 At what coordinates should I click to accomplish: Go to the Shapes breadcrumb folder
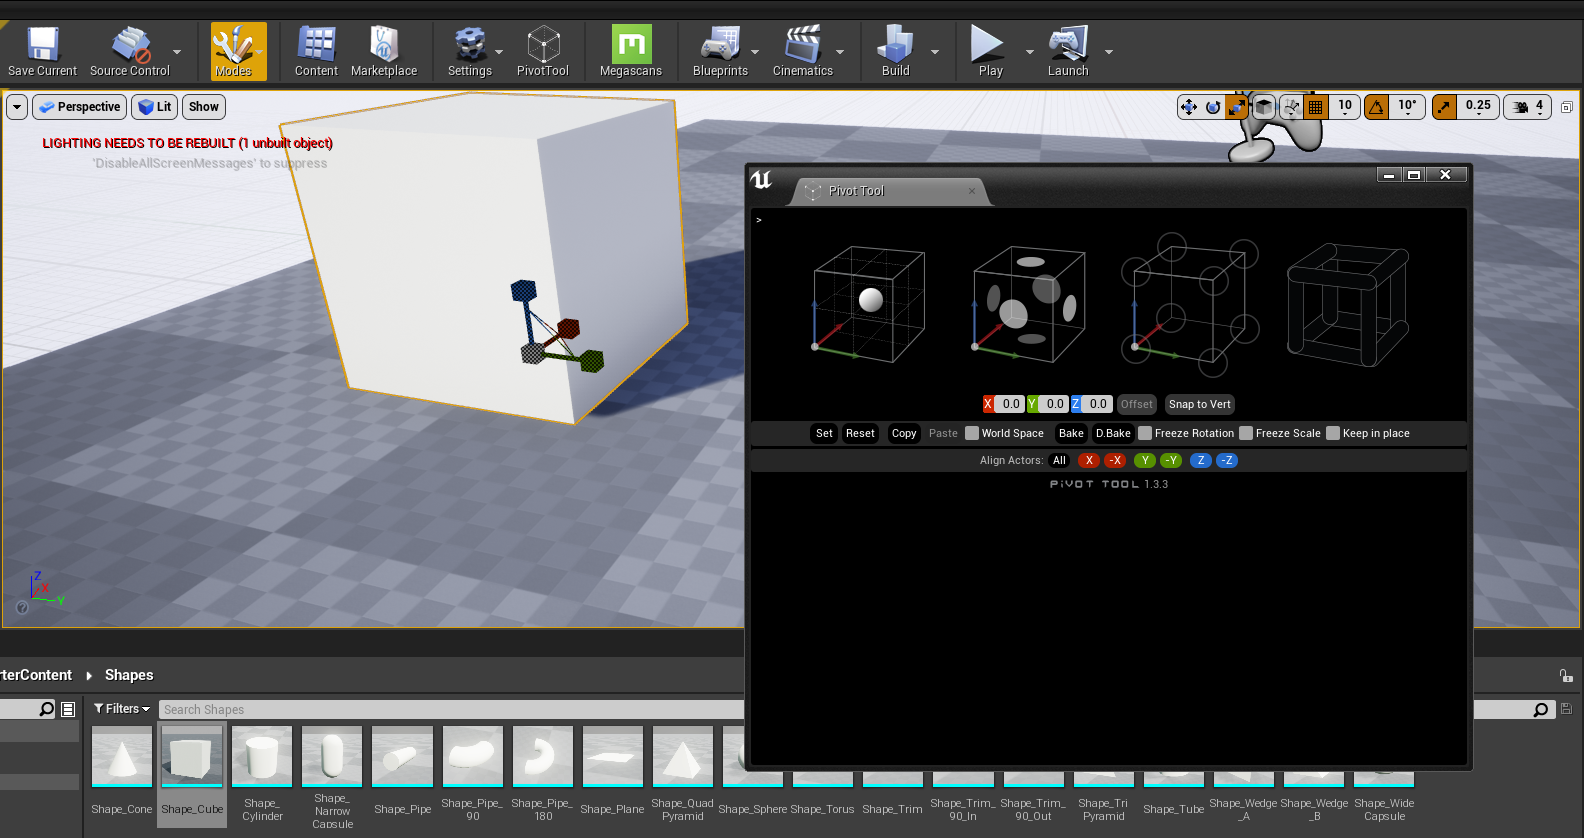pos(129,675)
